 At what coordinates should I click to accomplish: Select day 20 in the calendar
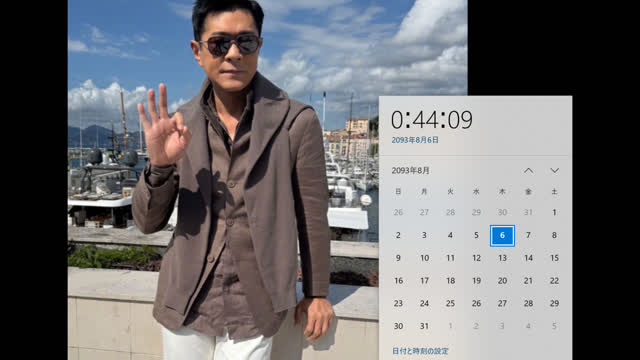tap(502, 281)
